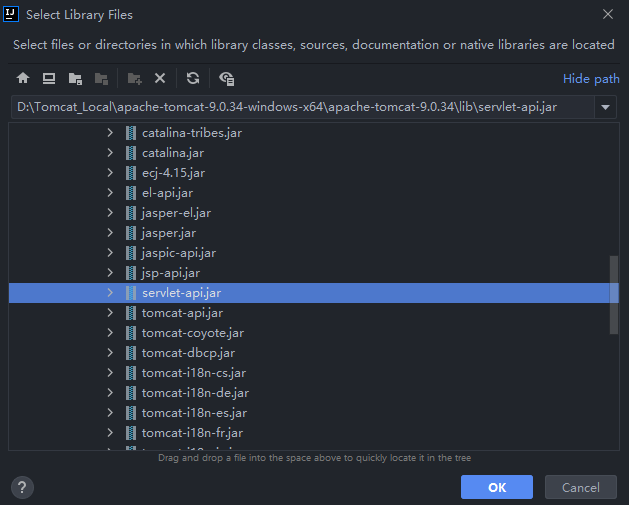Click the jar icon beside jsp-api.jar
This screenshot has width=629, height=505.
click(x=131, y=273)
